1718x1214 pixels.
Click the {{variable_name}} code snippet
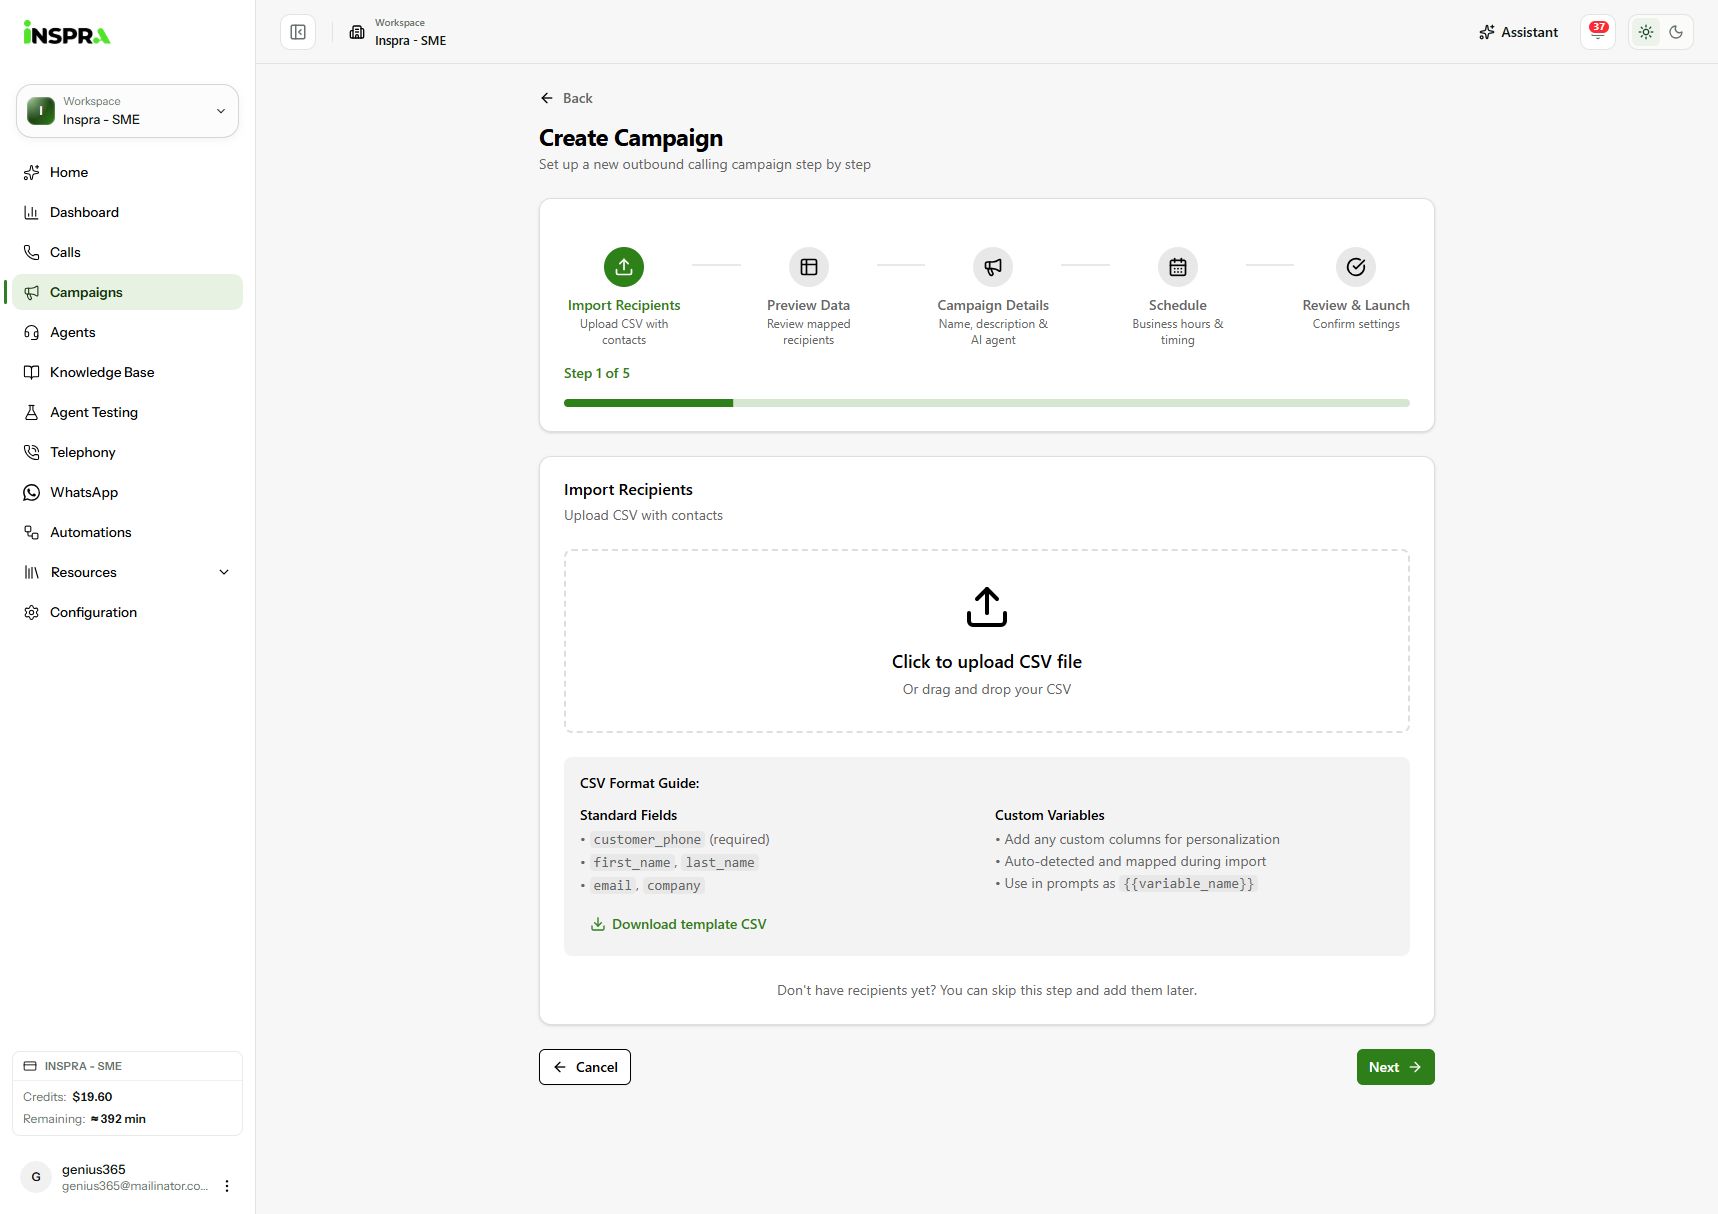pyautogui.click(x=1188, y=883)
